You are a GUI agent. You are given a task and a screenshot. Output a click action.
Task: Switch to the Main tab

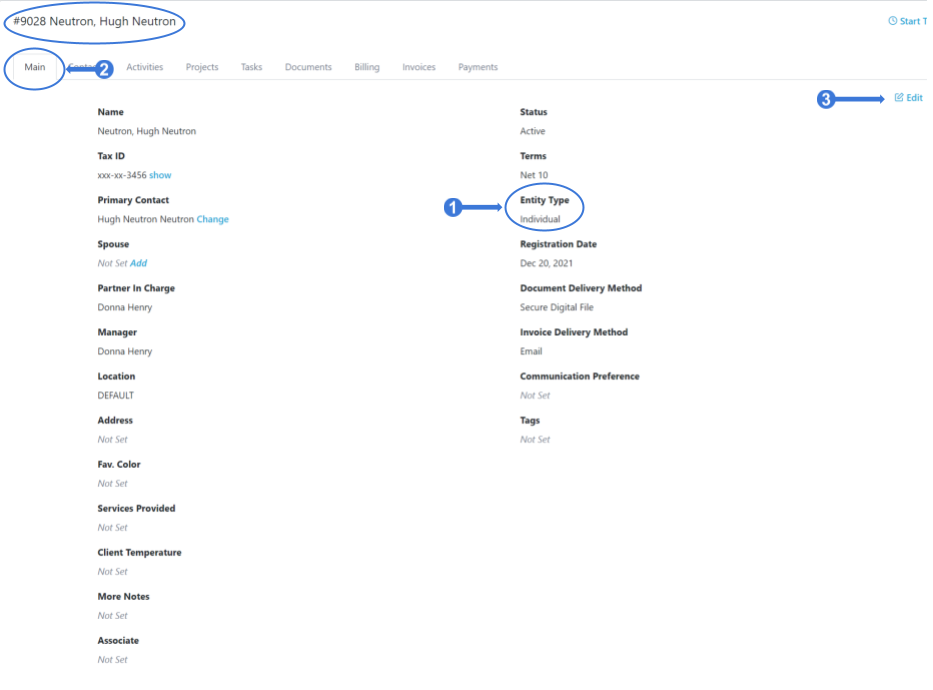click(x=35, y=68)
